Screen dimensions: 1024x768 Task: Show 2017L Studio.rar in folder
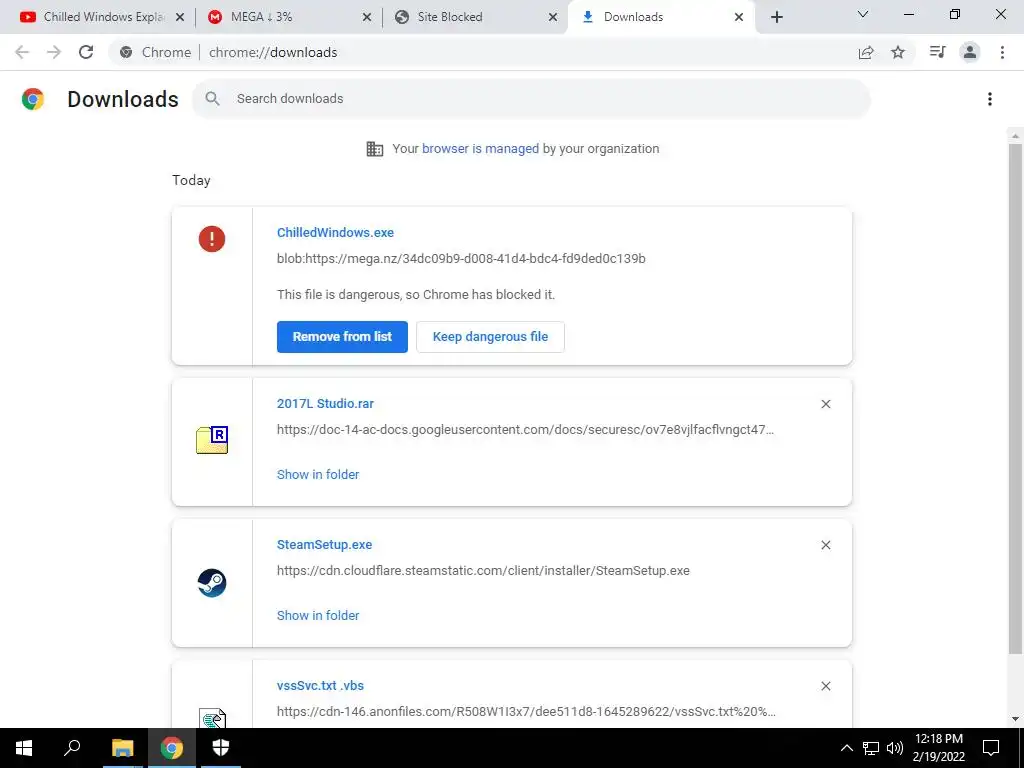[318, 475]
